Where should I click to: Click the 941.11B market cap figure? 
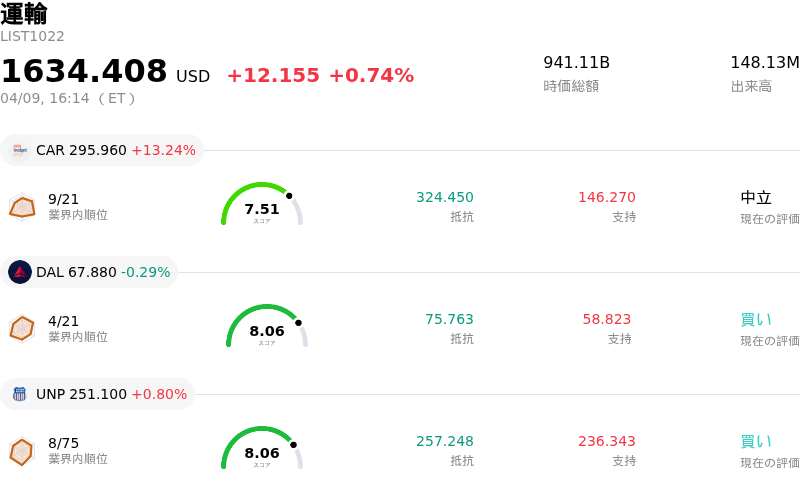[x=576, y=63]
